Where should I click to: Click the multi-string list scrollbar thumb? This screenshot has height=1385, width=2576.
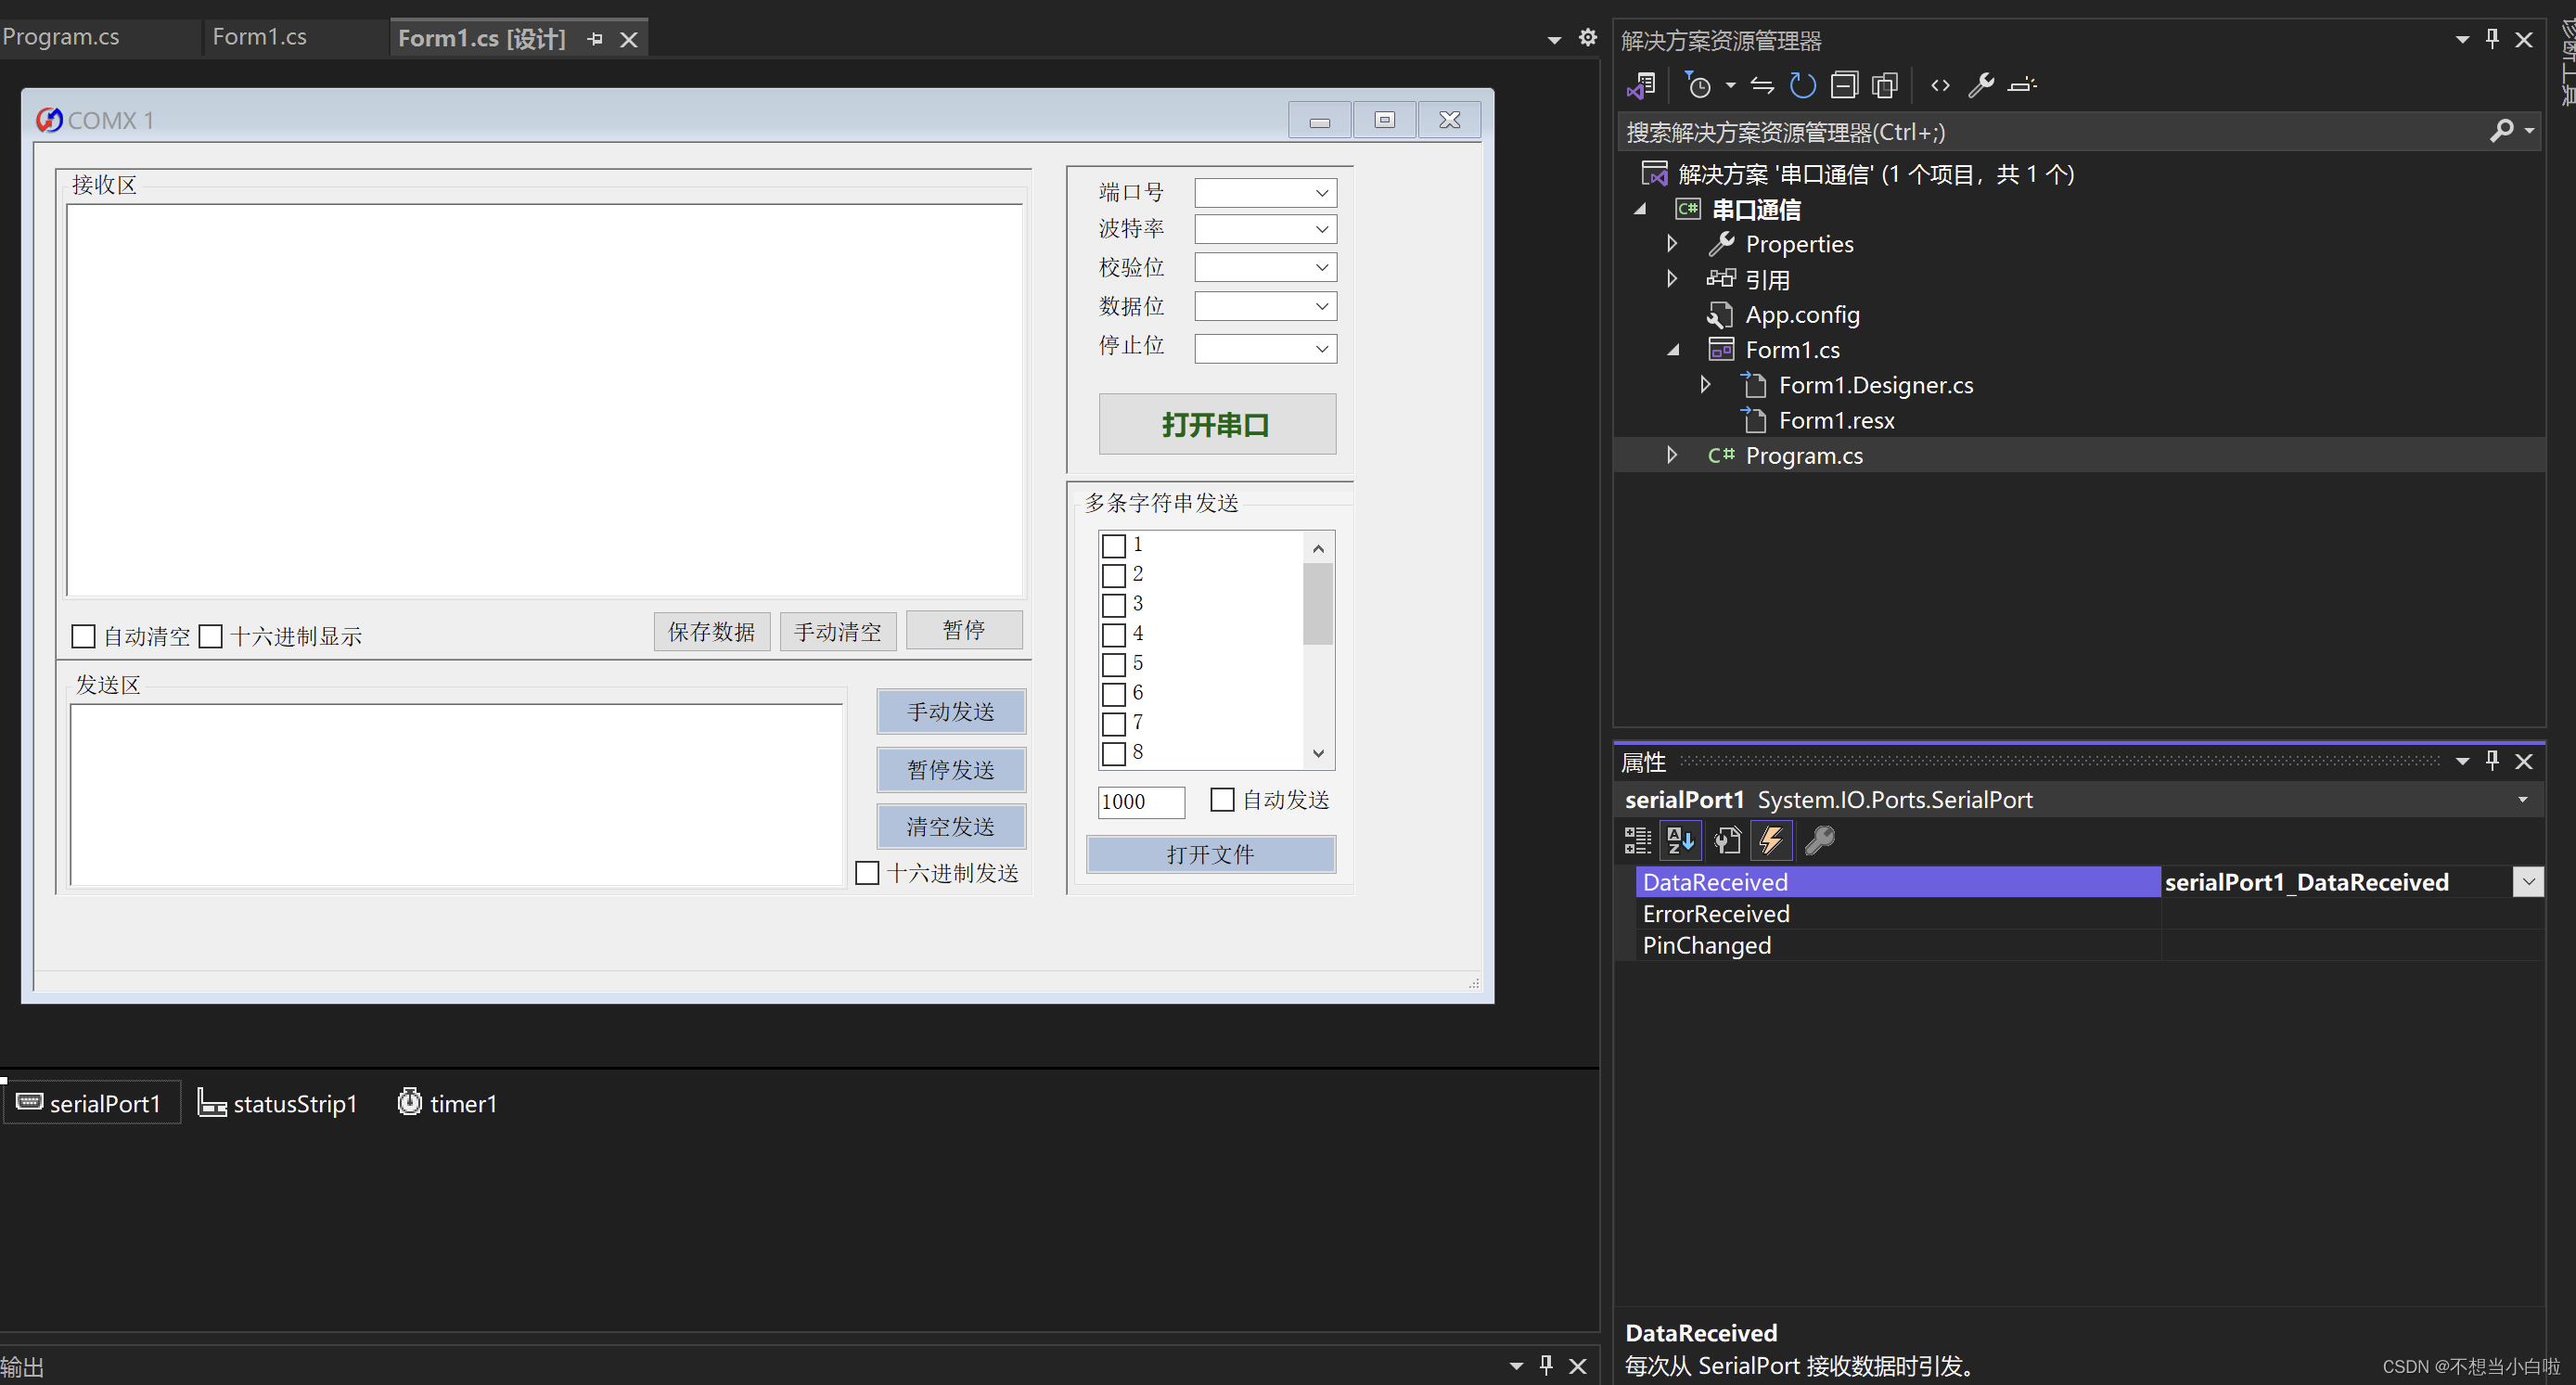tap(1318, 604)
